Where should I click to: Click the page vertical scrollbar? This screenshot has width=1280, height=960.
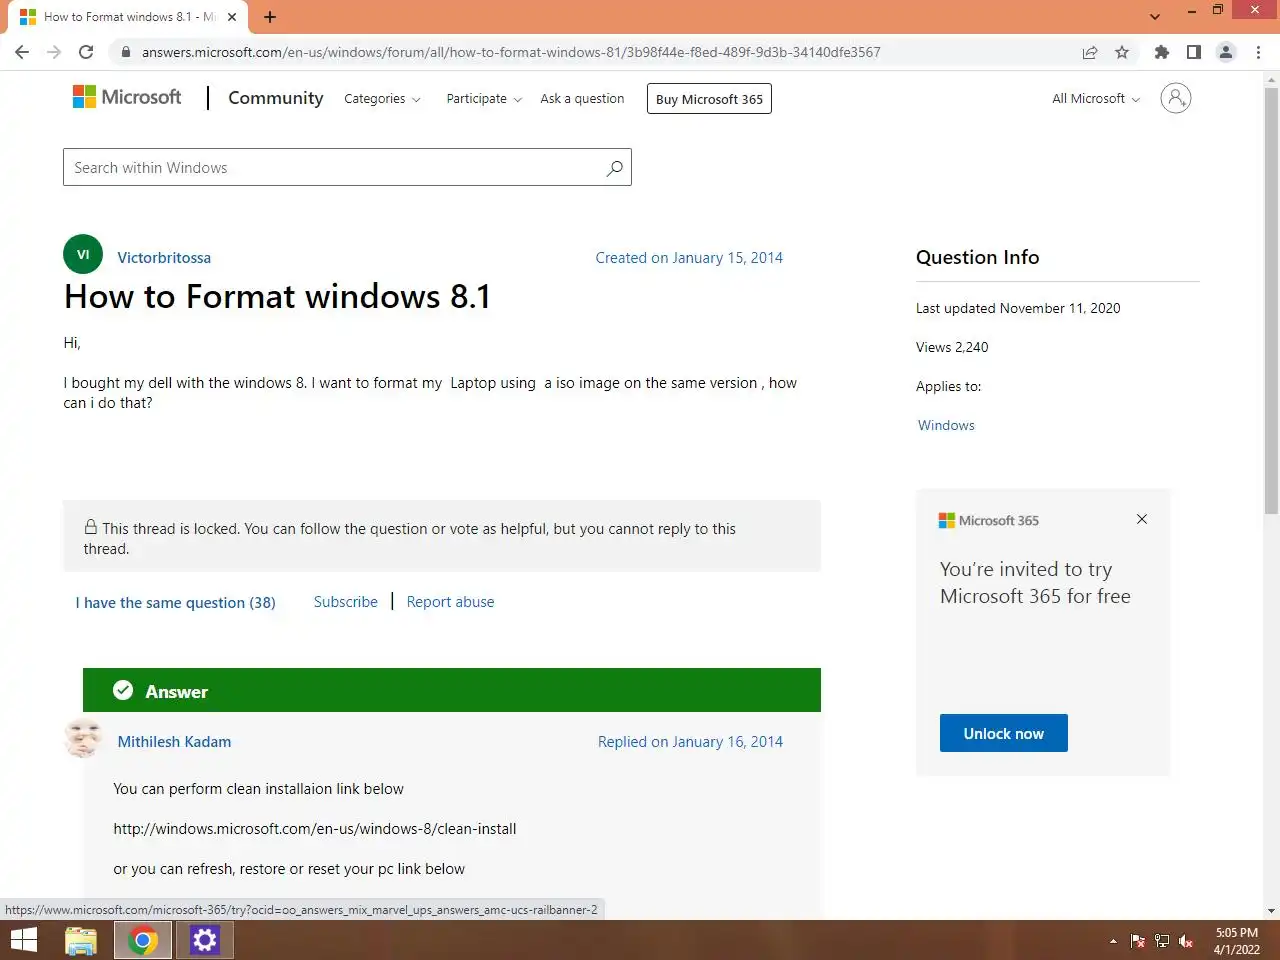[x=1271, y=300]
